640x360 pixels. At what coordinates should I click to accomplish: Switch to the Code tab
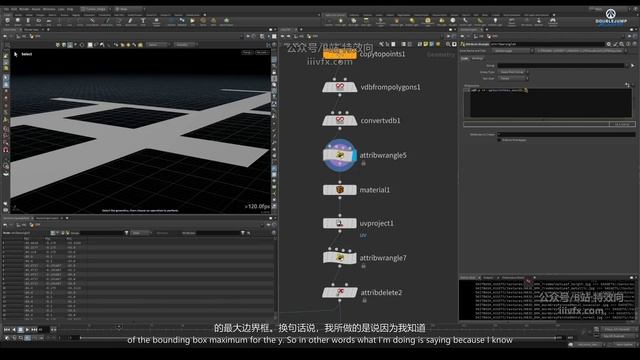click(x=465, y=58)
